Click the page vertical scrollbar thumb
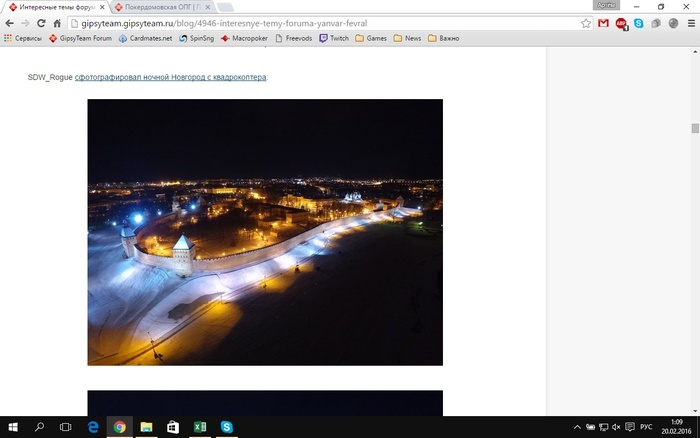The width and height of the screenshot is (700, 438). (x=695, y=129)
